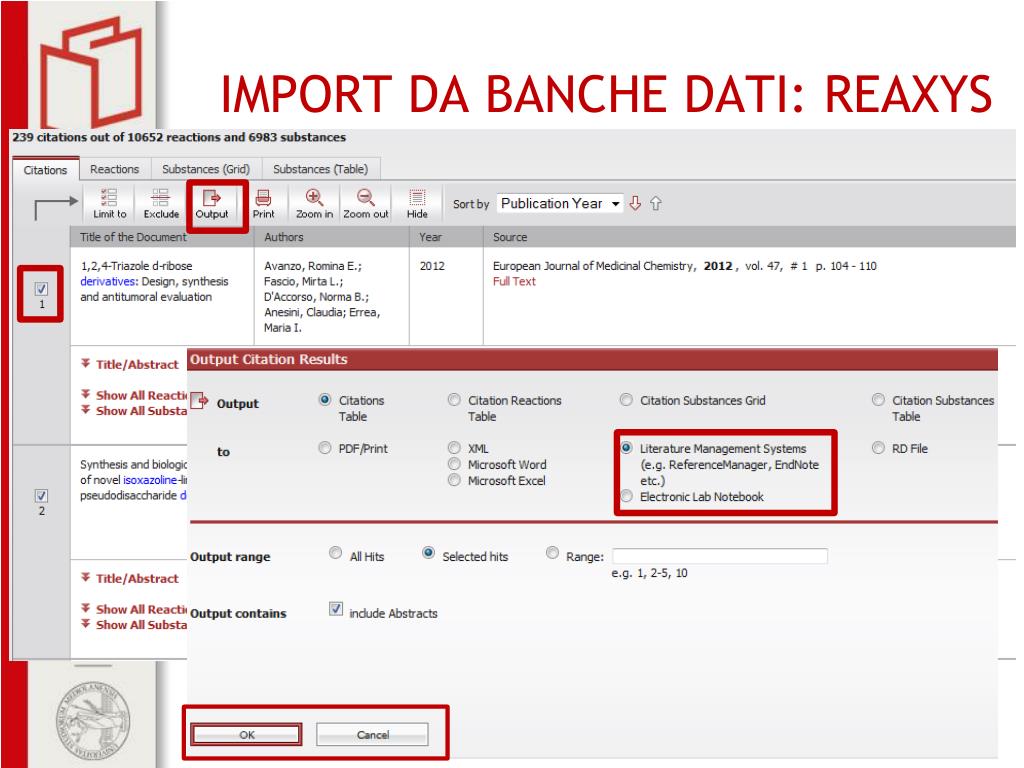The width and height of the screenshot is (1024, 768).
Task: Zoom out of the results
Action: click(366, 204)
